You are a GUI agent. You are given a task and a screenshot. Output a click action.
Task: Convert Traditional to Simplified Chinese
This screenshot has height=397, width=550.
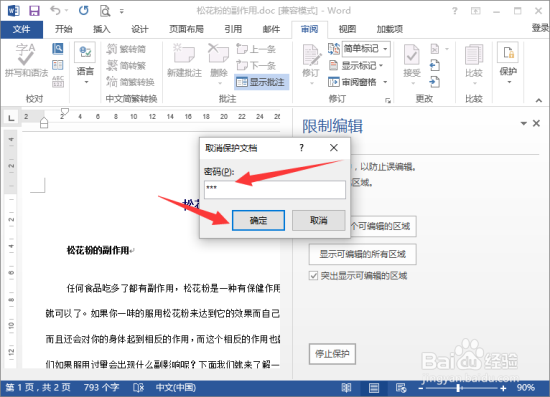click(126, 49)
